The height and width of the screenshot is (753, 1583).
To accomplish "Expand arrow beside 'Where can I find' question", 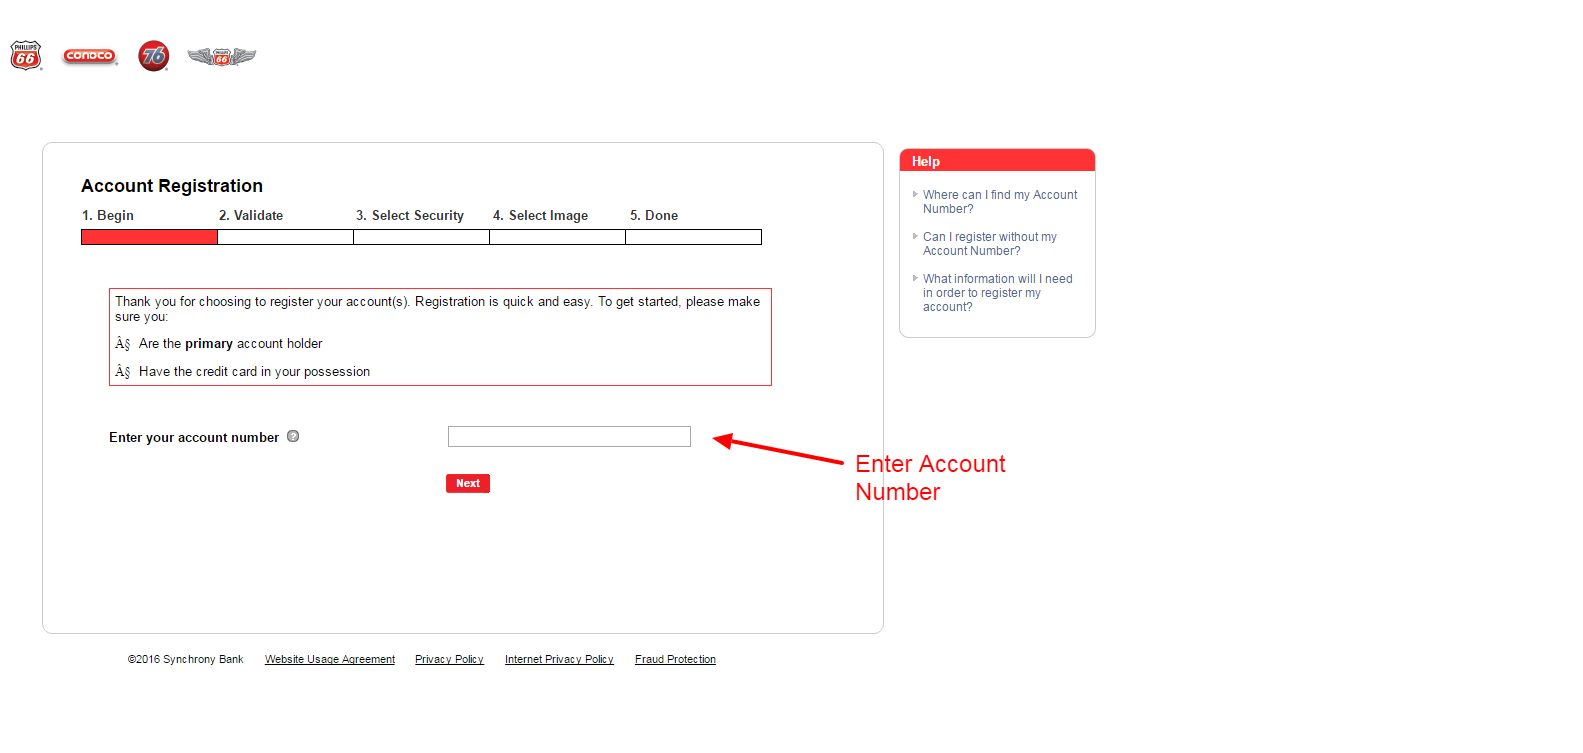I will [915, 194].
